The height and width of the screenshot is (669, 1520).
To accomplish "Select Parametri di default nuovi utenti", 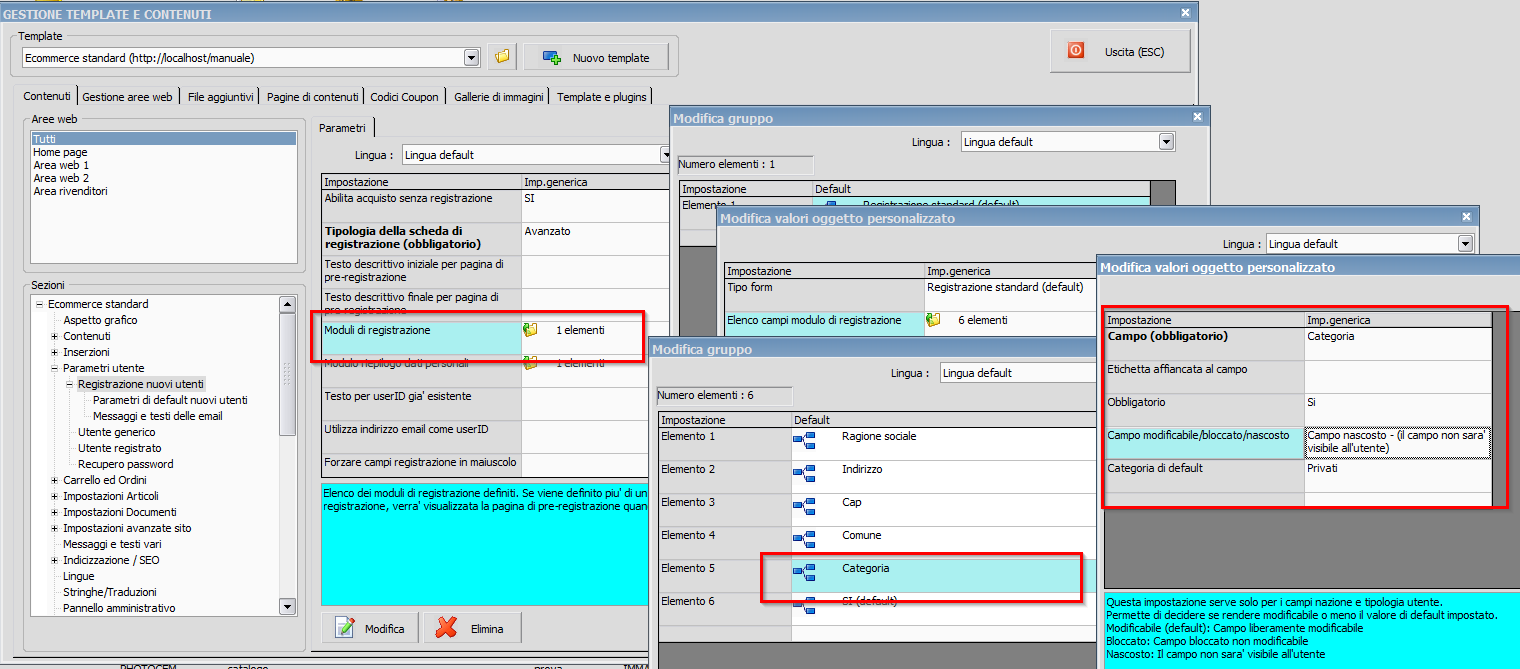I will click(x=170, y=400).
